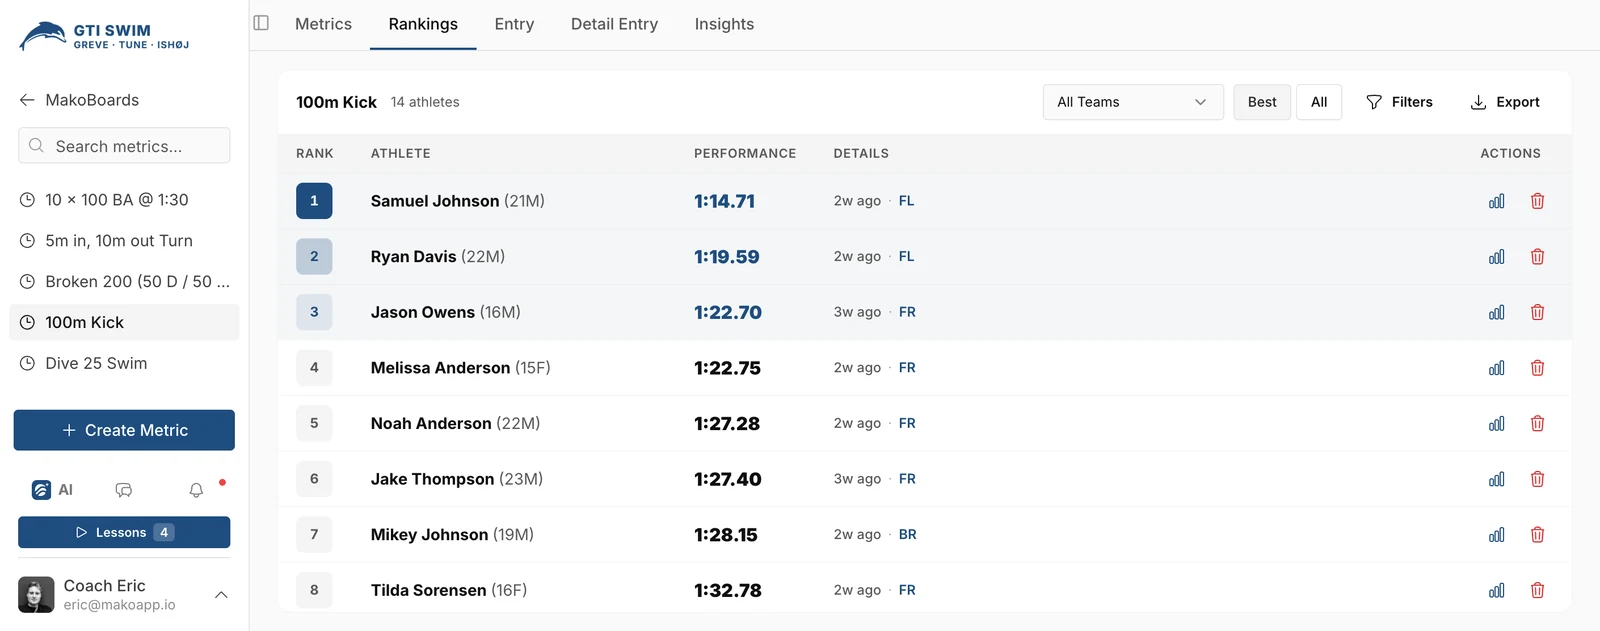Delete Tilda Sorensen's entry

coord(1537,590)
